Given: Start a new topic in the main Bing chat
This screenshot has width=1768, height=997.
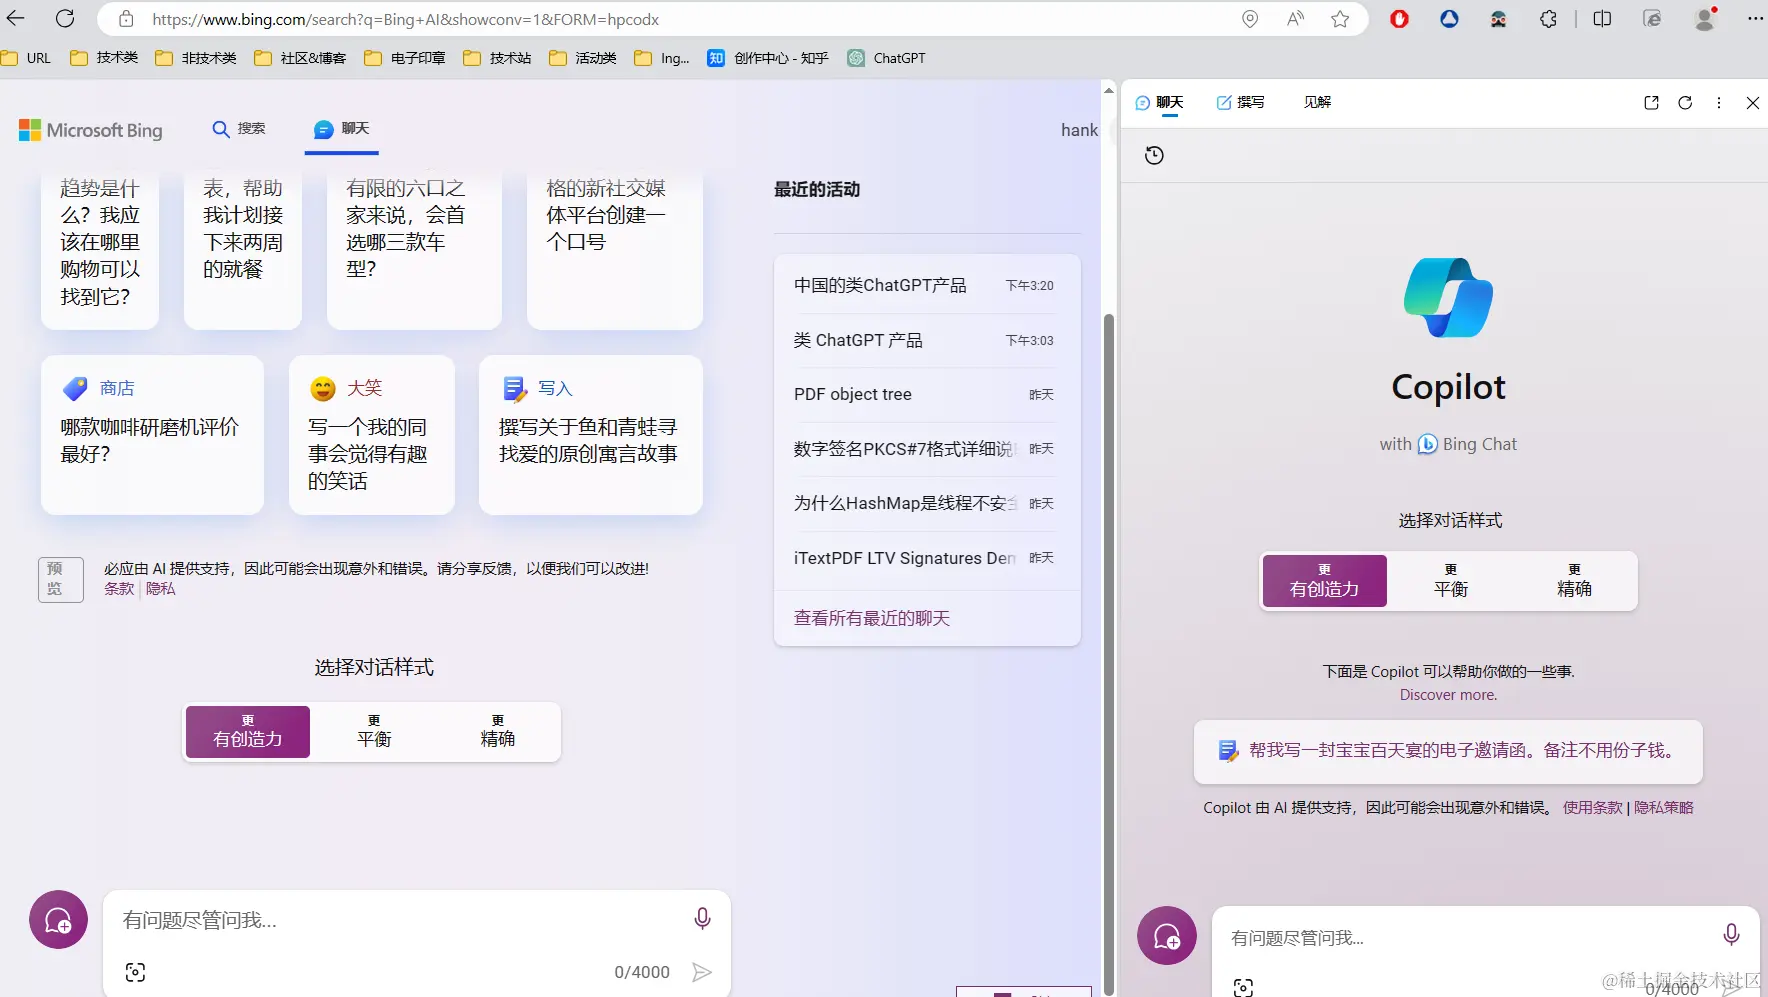Looking at the screenshot, I should click(x=58, y=920).
